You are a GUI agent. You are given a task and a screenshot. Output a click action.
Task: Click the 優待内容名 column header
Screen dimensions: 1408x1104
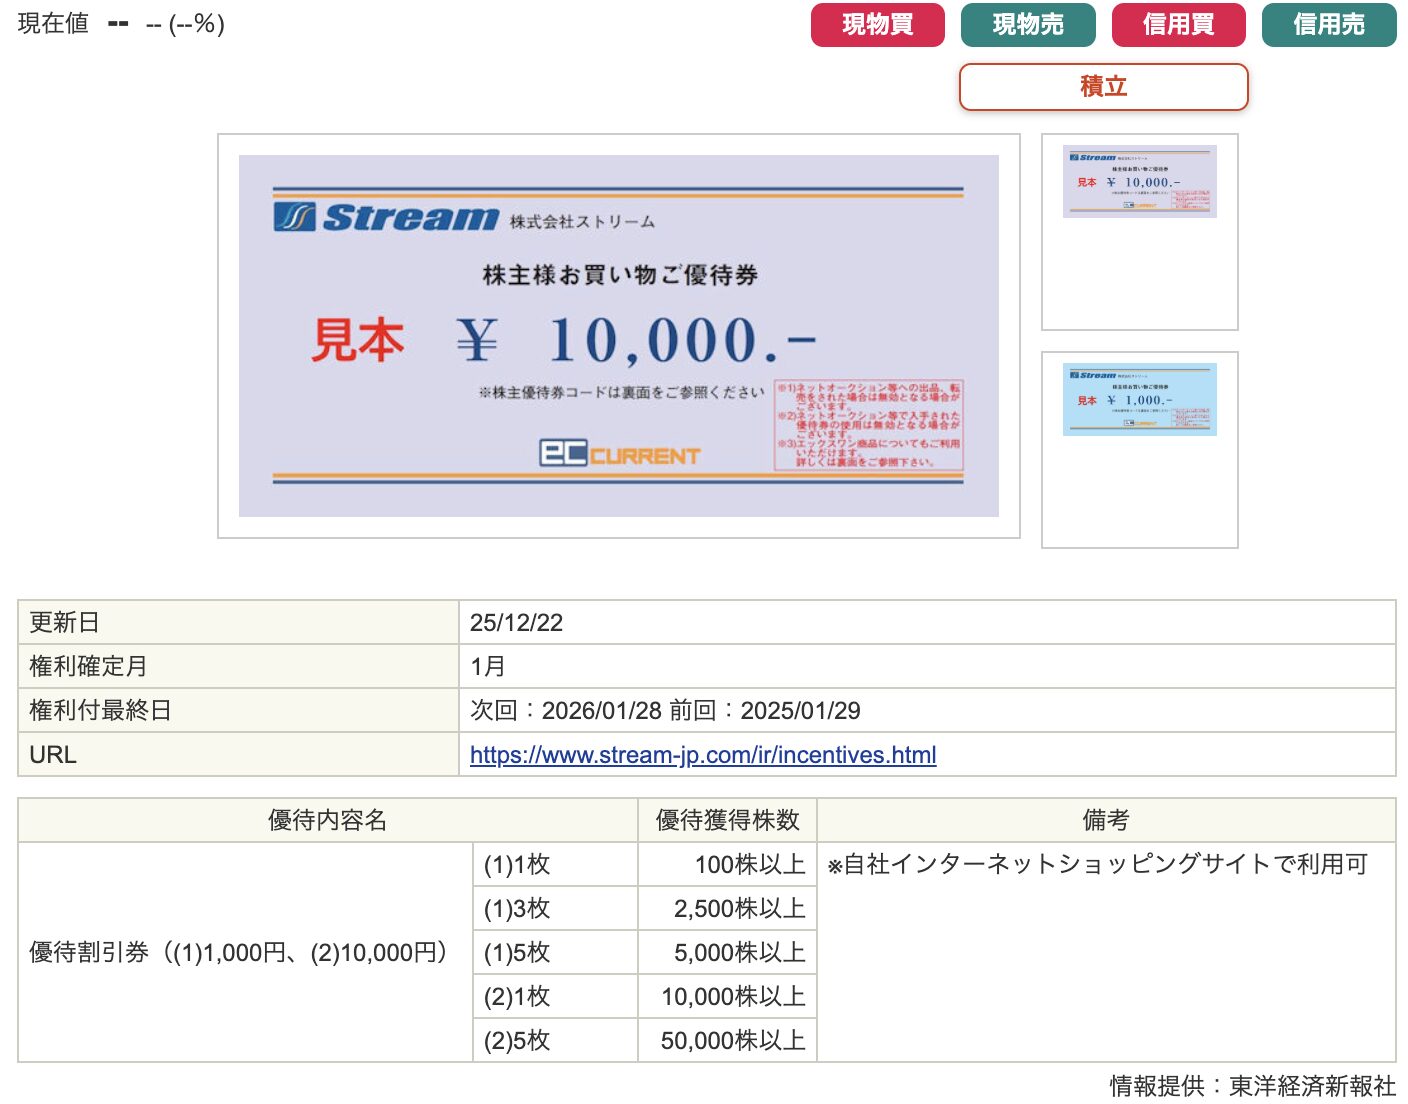point(327,821)
